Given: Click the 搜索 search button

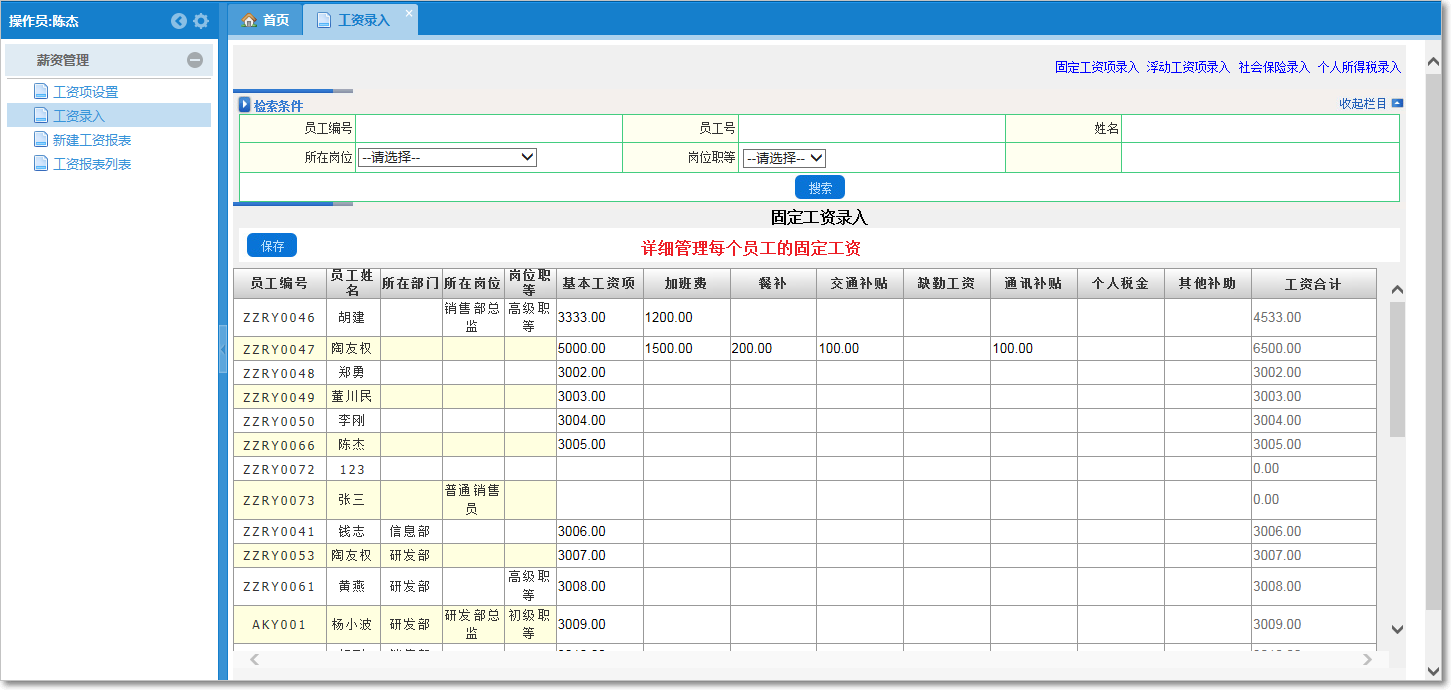Looking at the screenshot, I should [x=819, y=187].
